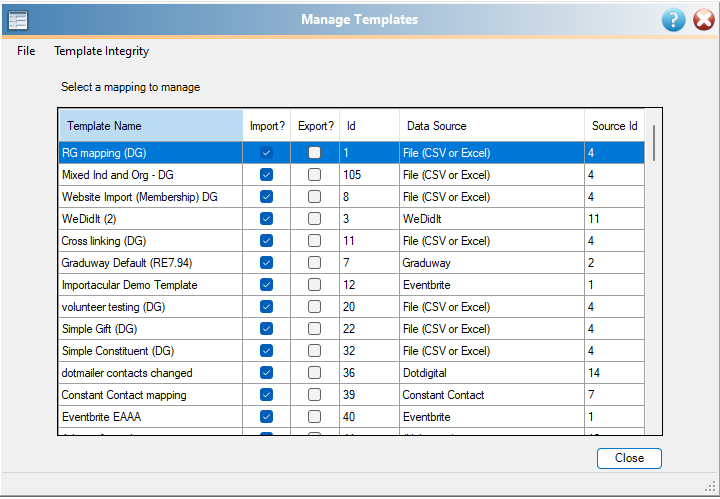Check Export for Simple Constituent (DG)

click(x=315, y=351)
